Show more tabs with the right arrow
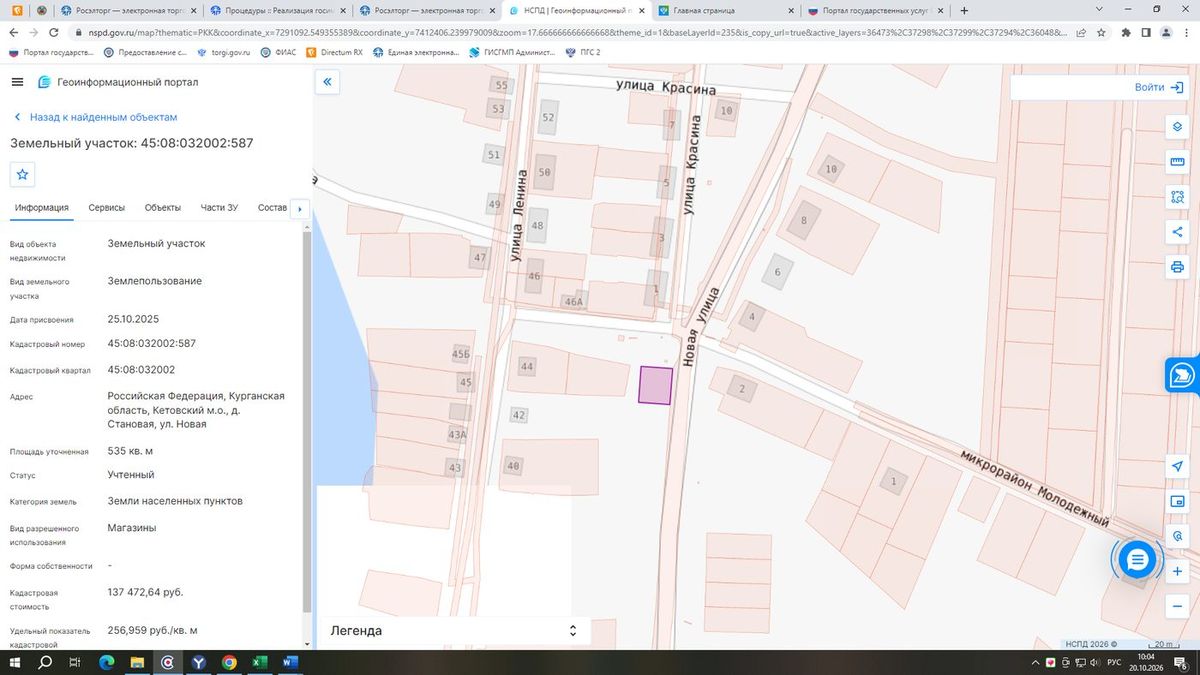 tap(299, 209)
